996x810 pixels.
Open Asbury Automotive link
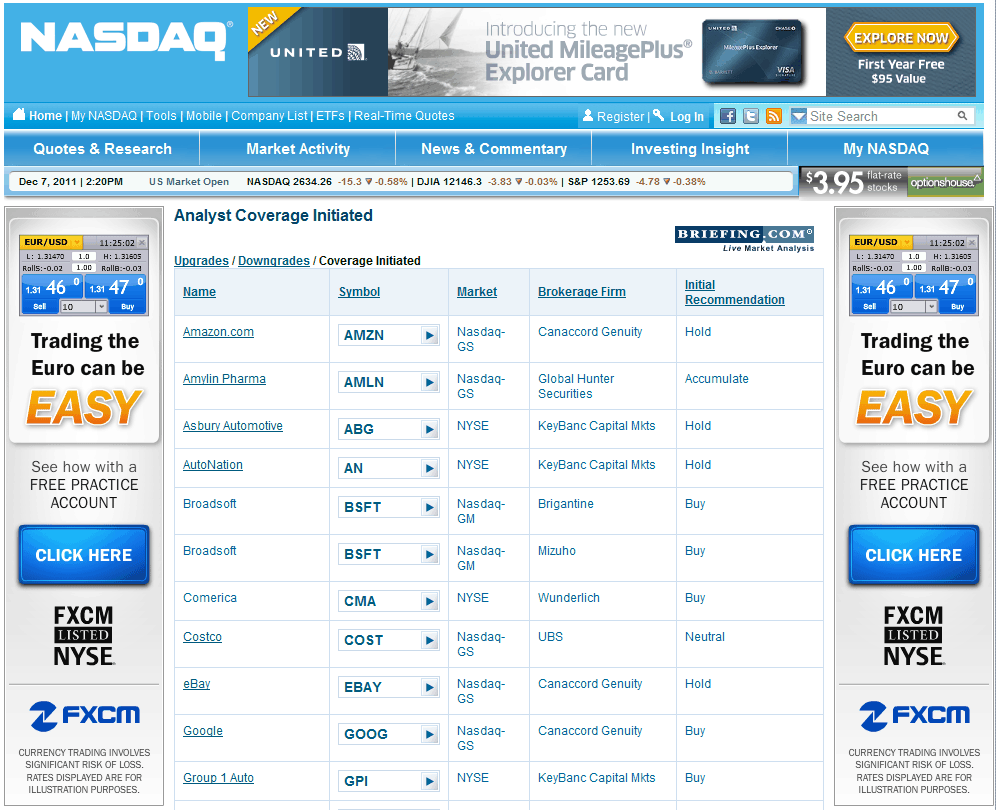point(232,426)
